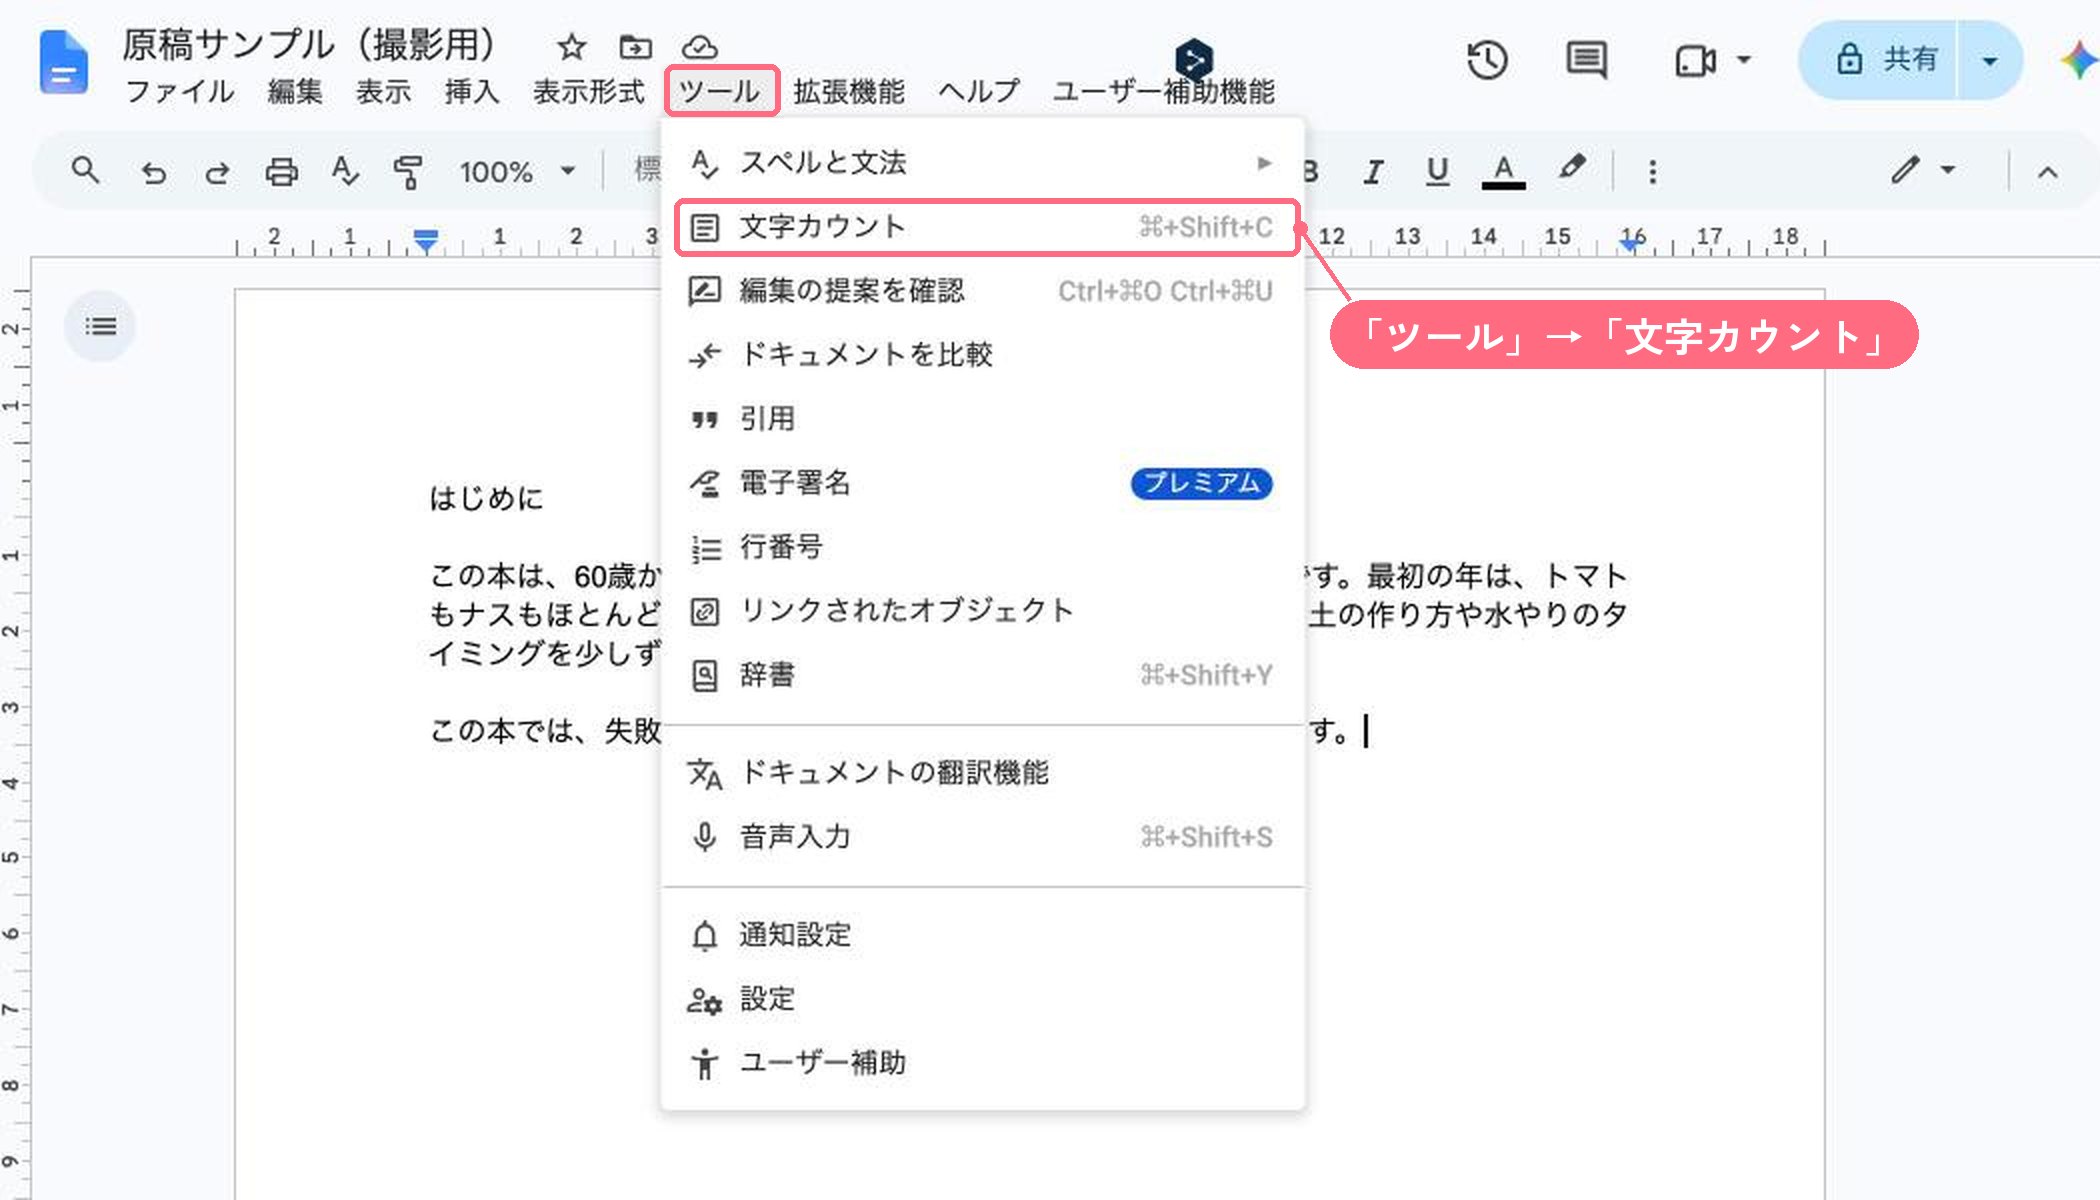The width and height of the screenshot is (2100, 1200).
Task: Collapse the menus with the up chevron
Action: tap(2047, 172)
